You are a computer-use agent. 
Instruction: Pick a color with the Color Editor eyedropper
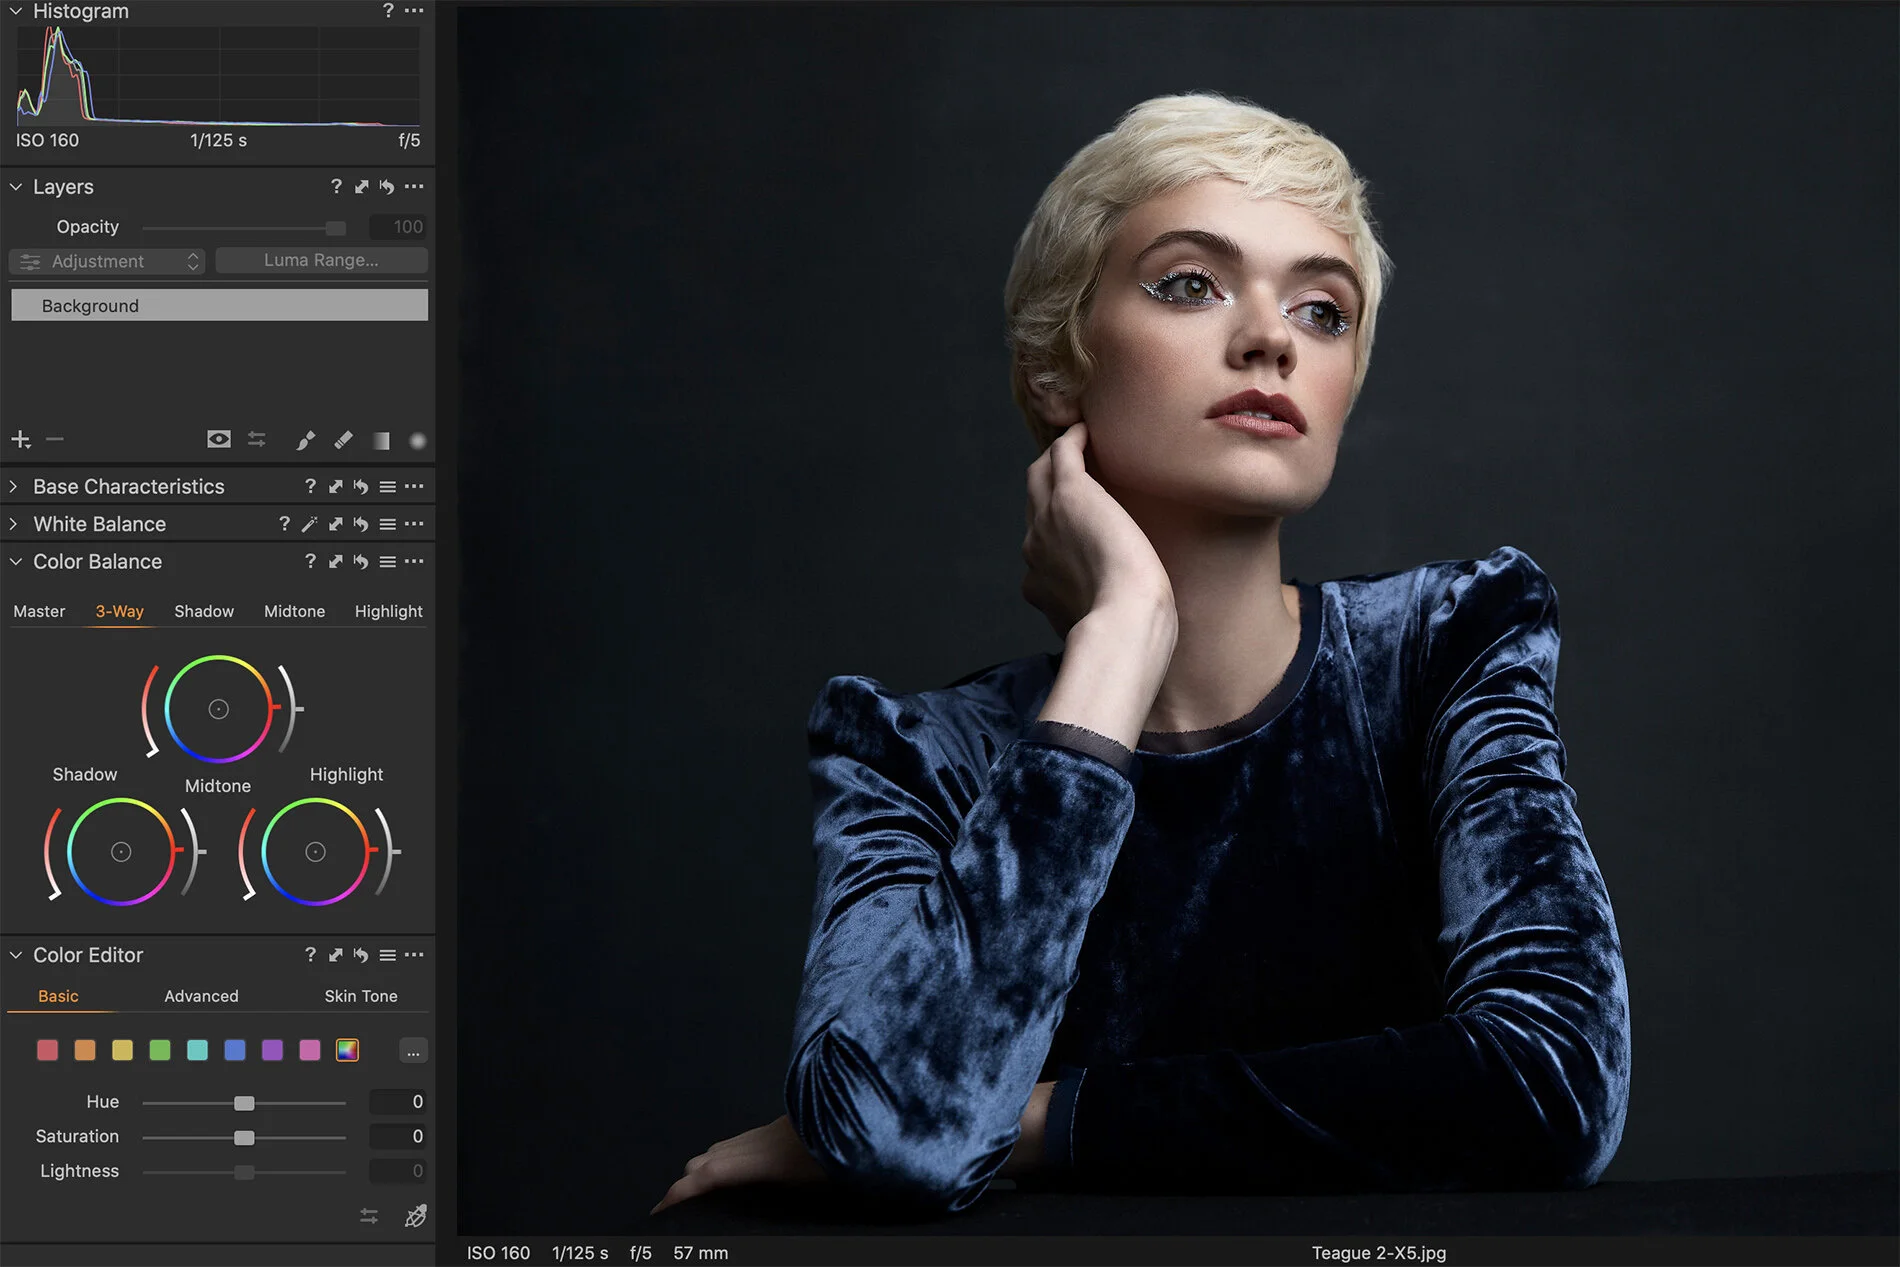click(416, 1216)
